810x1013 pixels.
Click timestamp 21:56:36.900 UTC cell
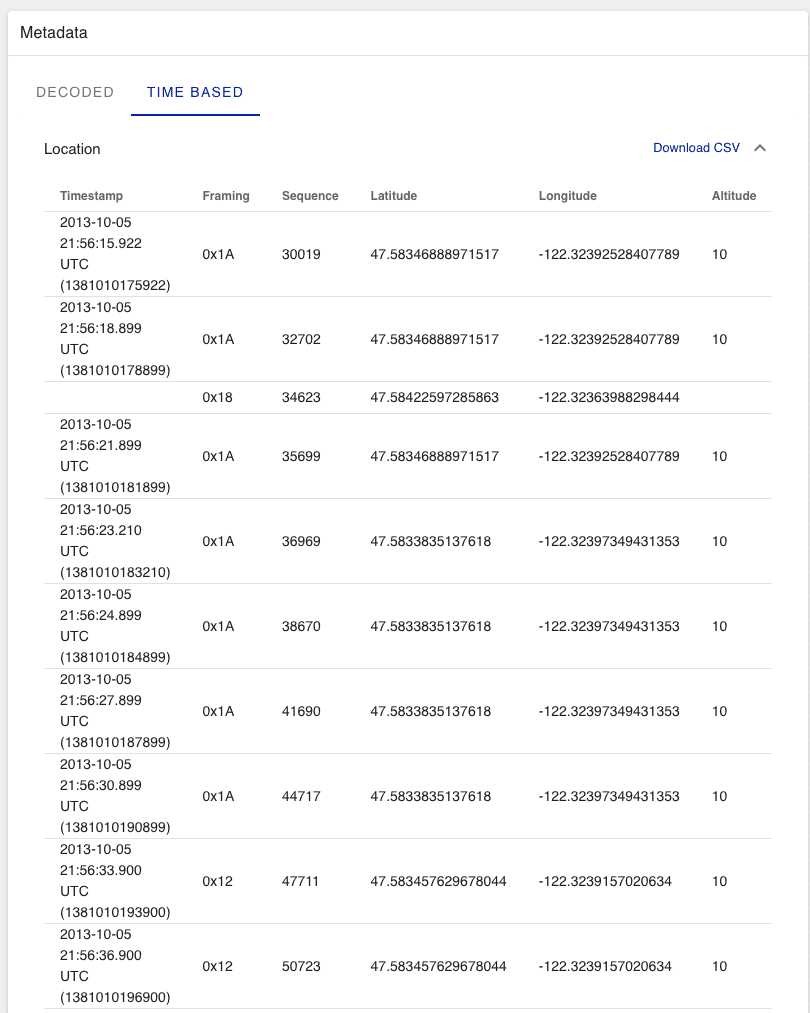(115, 966)
